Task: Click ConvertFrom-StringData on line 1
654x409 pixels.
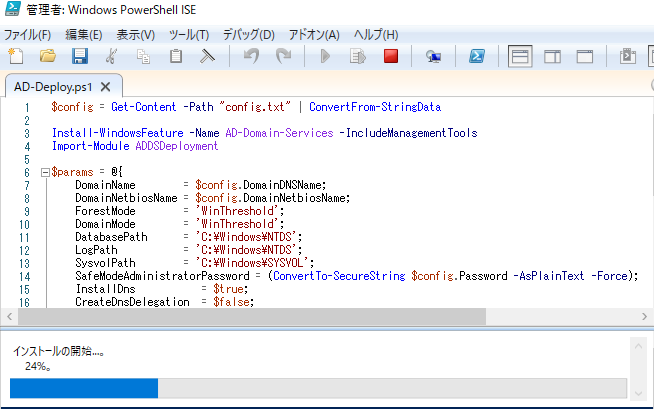Action: pyautogui.click(x=375, y=107)
